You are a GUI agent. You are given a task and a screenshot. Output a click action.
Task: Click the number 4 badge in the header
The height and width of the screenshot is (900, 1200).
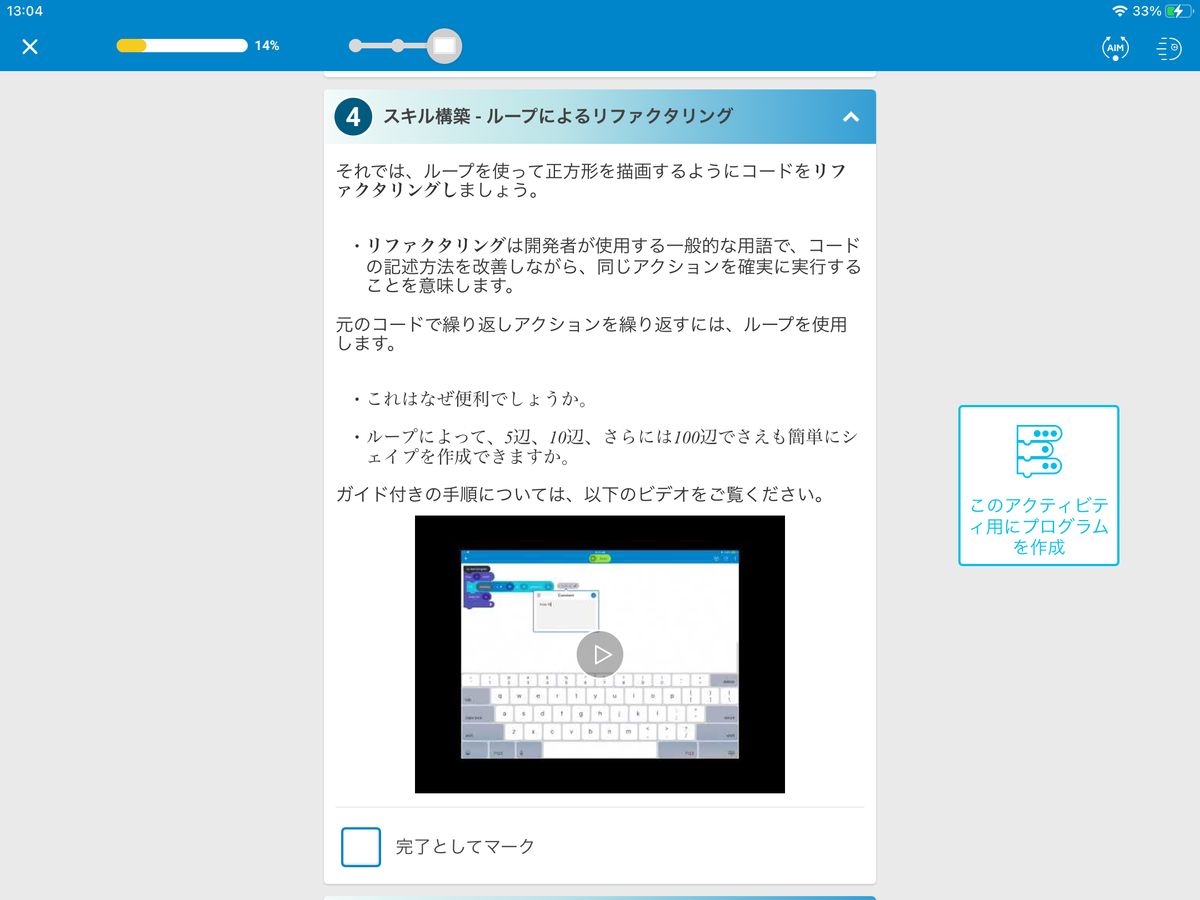point(353,117)
